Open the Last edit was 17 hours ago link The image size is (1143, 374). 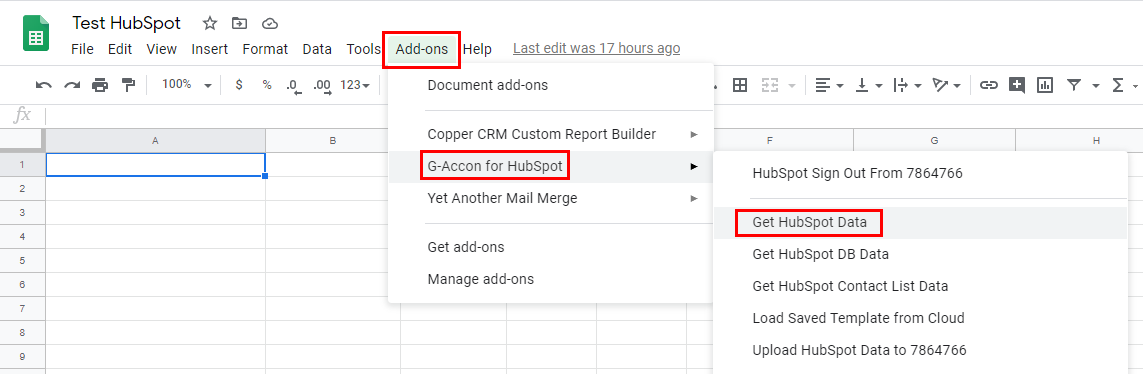click(596, 48)
